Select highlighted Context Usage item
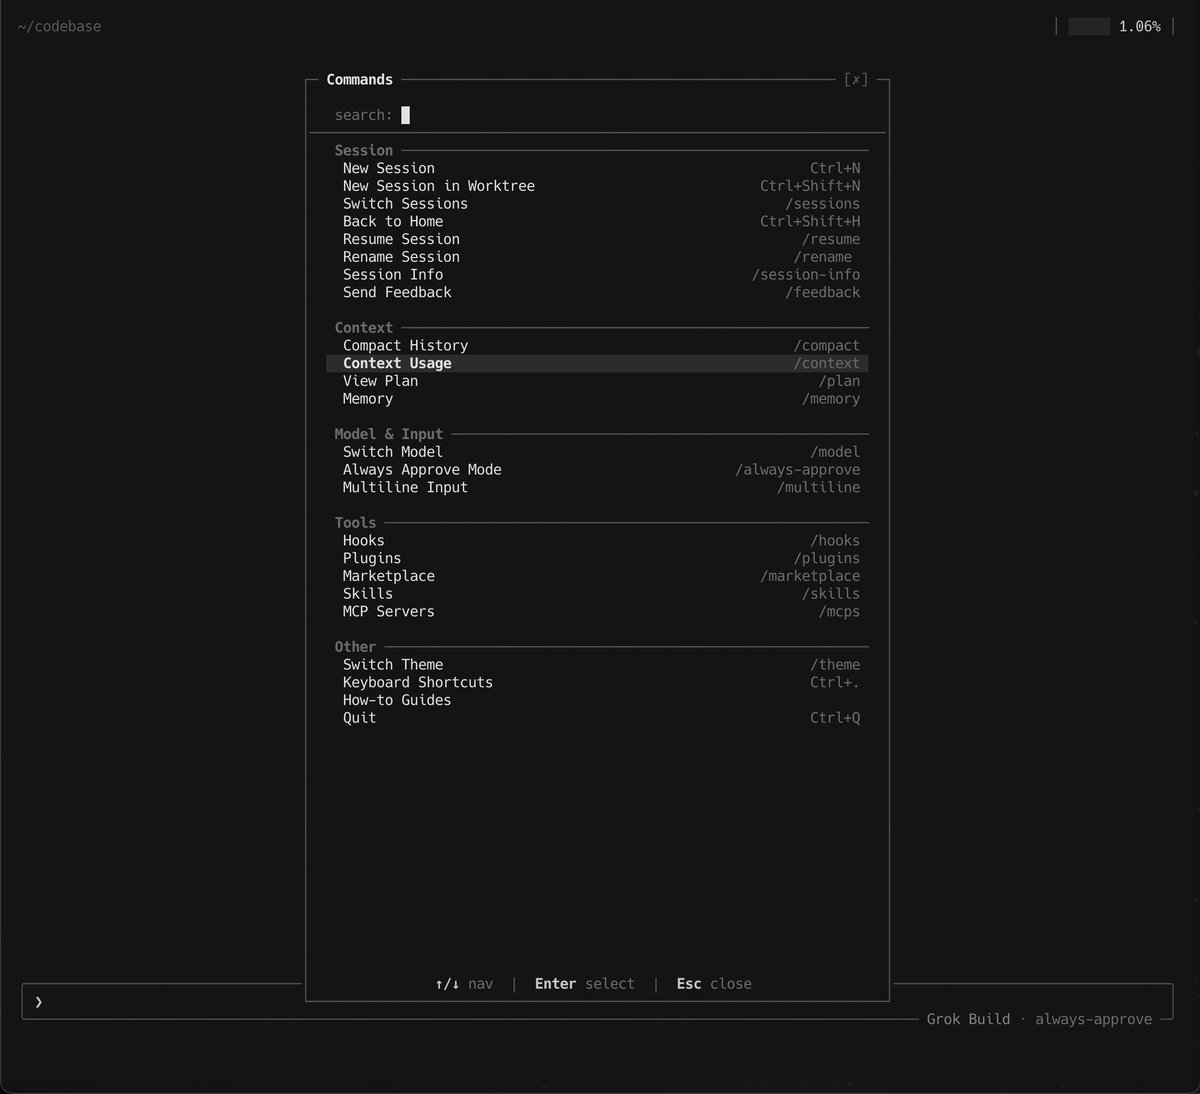1200x1094 pixels. tap(597, 364)
